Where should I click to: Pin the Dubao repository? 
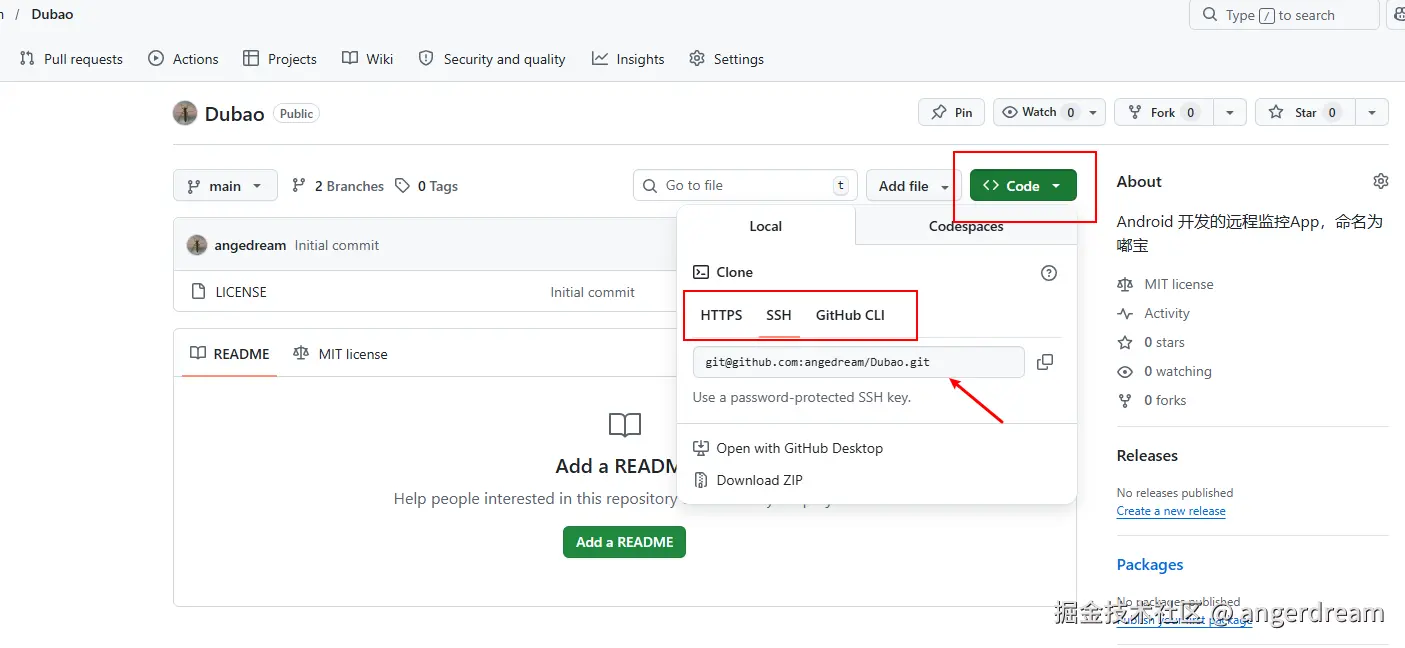click(951, 112)
